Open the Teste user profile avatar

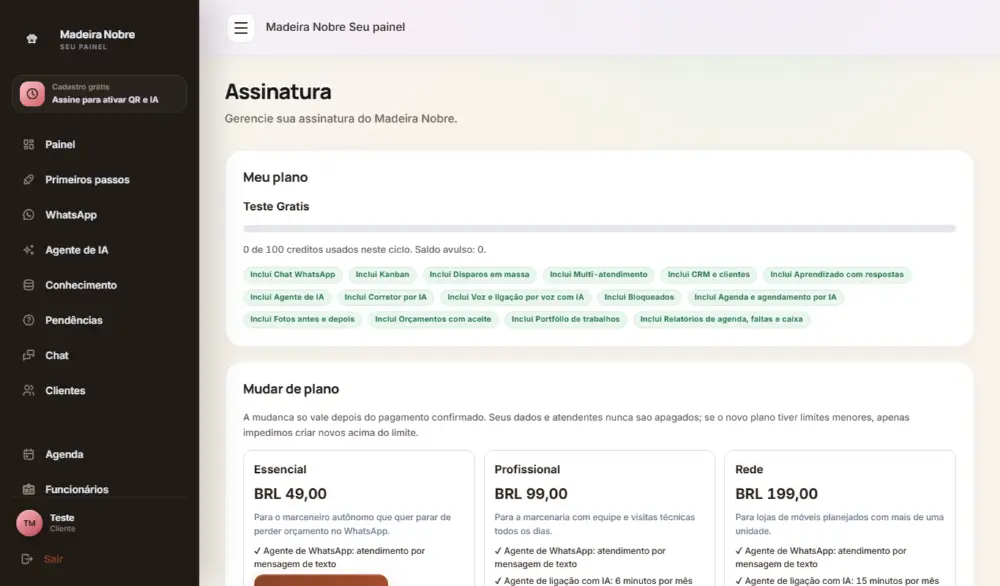pyautogui.click(x=29, y=523)
